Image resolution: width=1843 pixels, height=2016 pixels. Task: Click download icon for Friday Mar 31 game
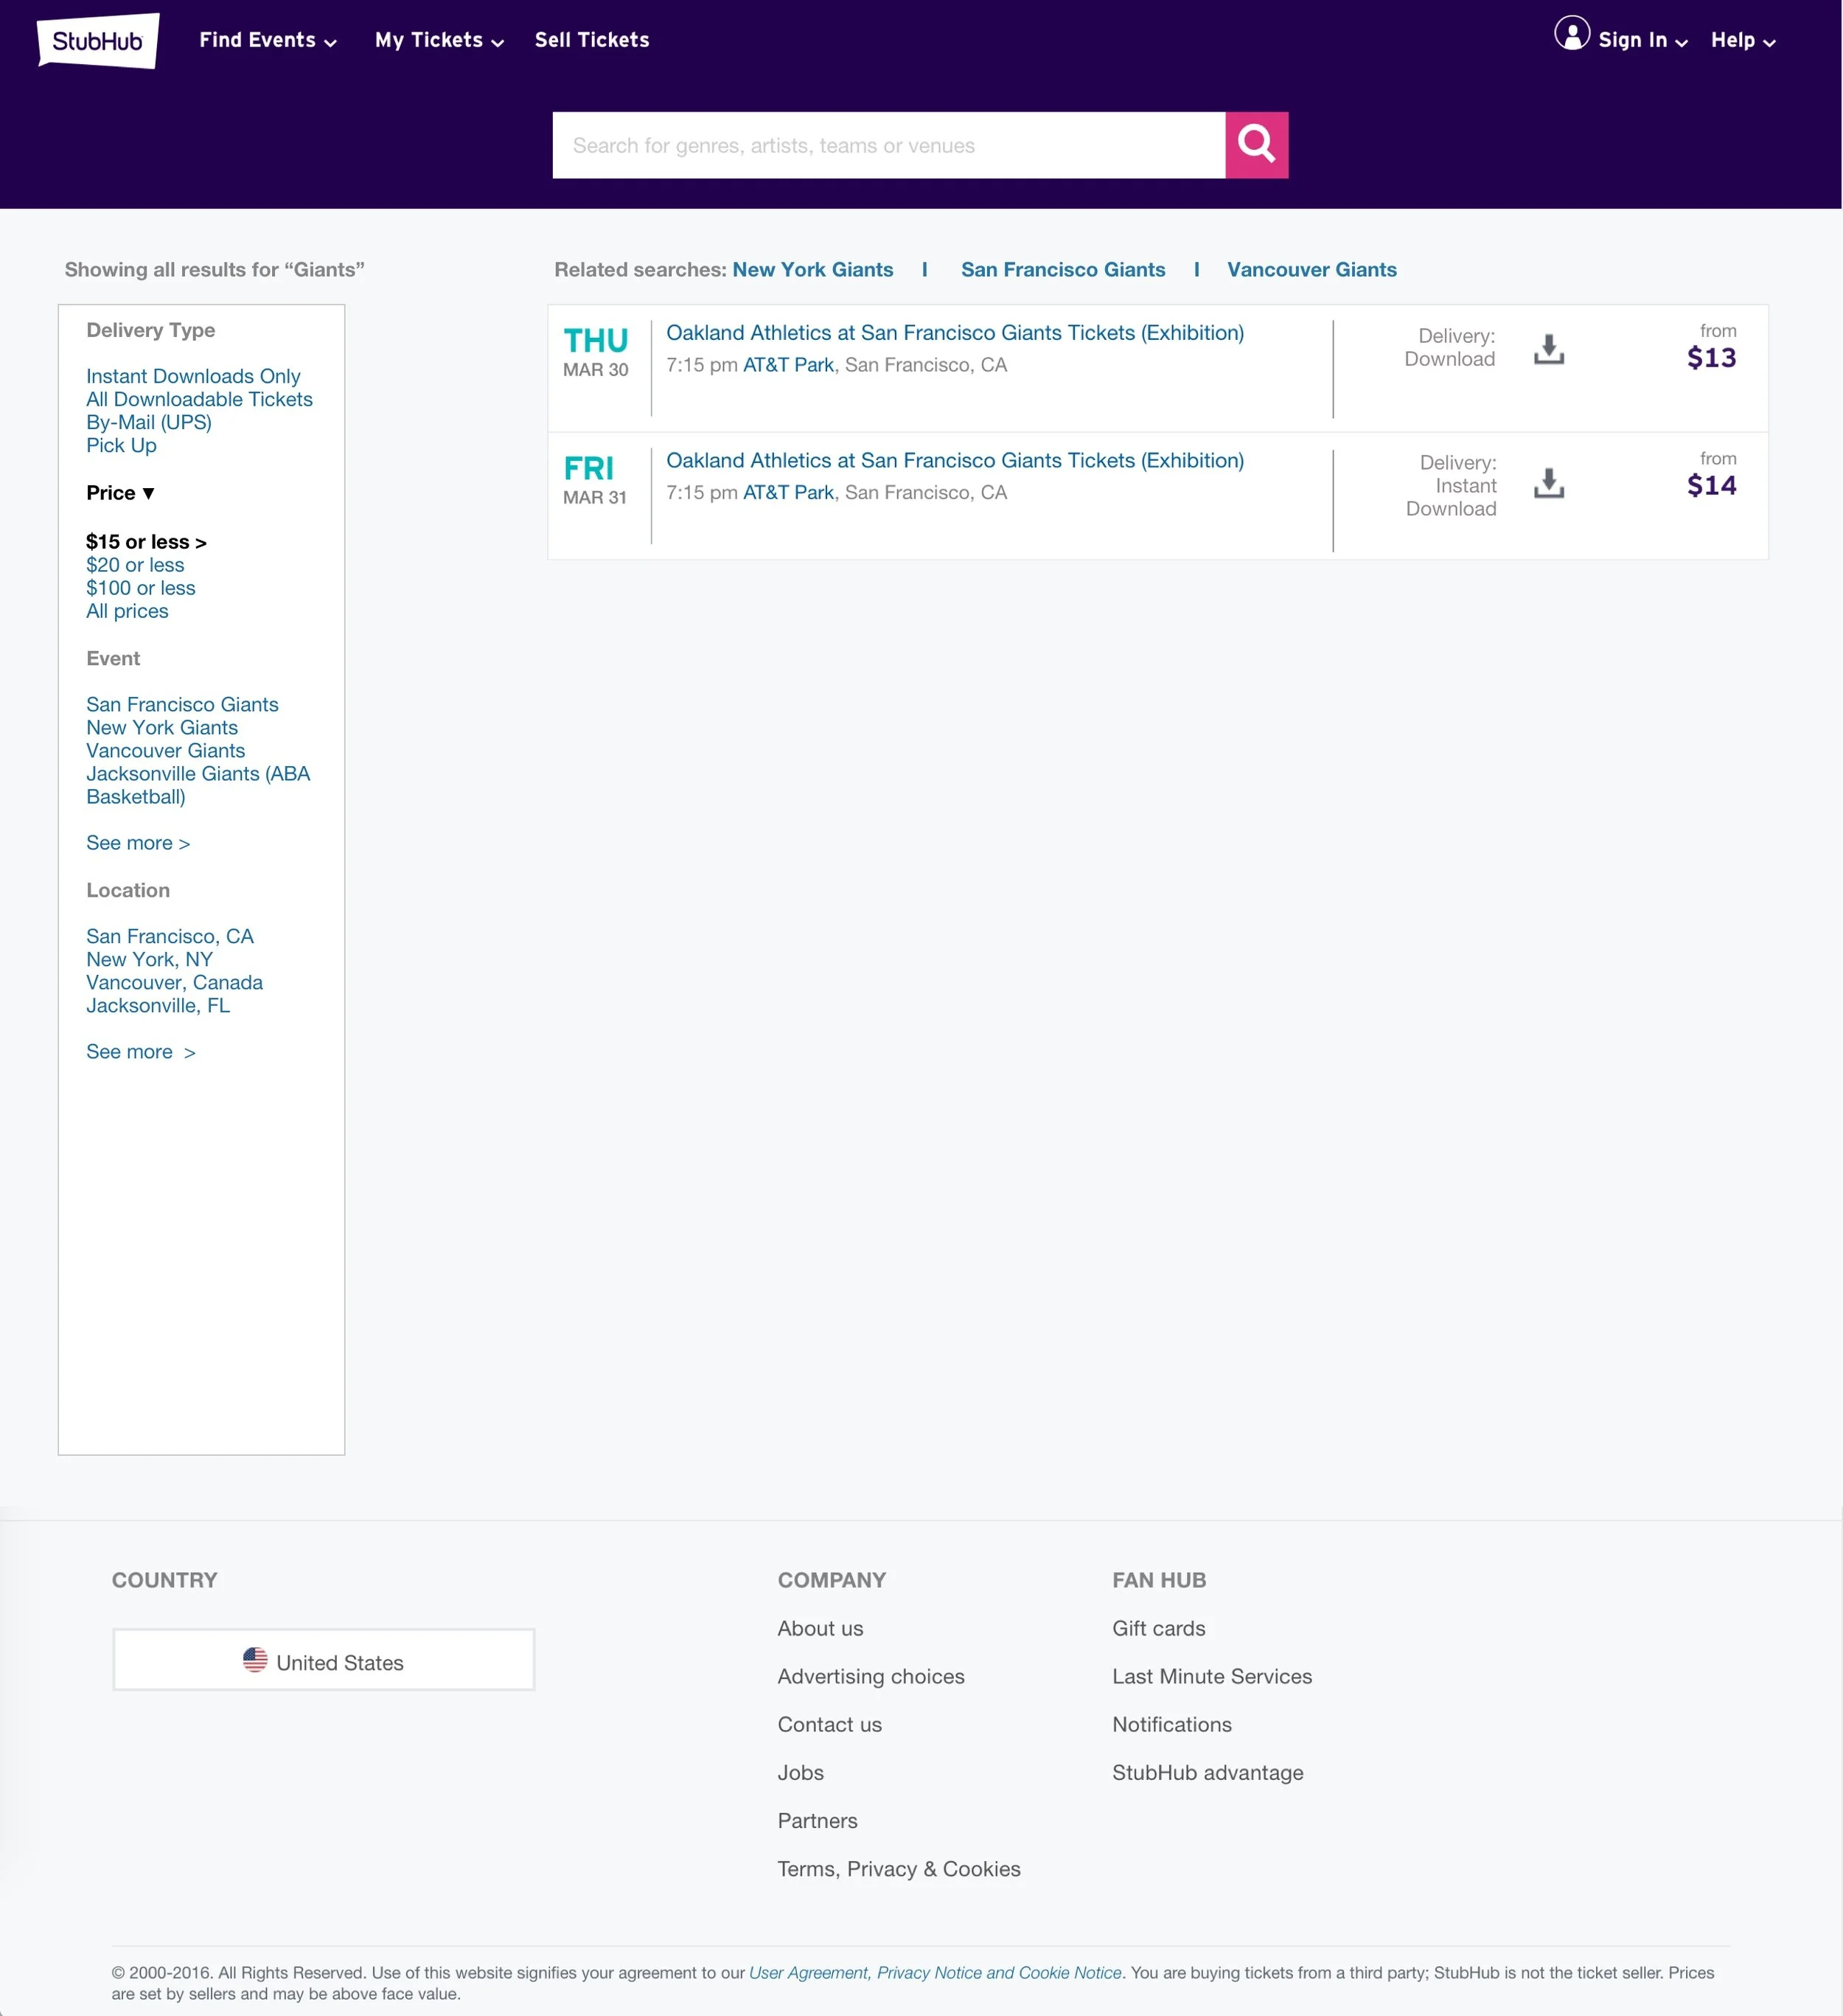pyautogui.click(x=1548, y=483)
